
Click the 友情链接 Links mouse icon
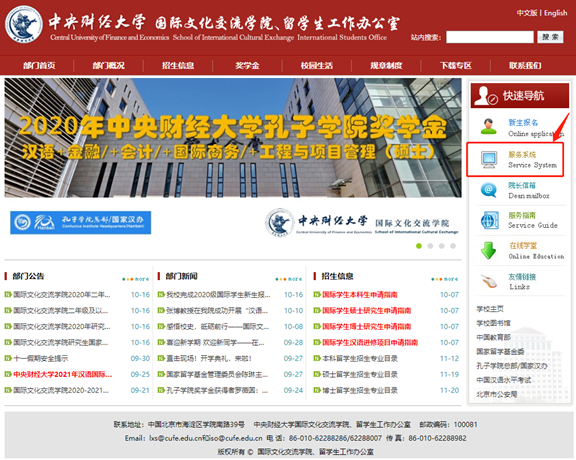point(489,281)
